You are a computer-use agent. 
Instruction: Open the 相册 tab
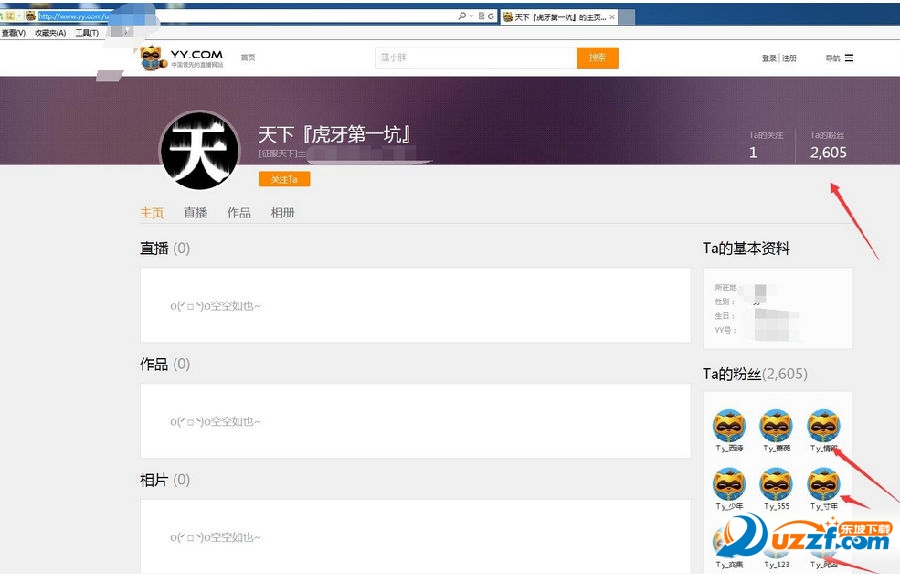point(282,213)
